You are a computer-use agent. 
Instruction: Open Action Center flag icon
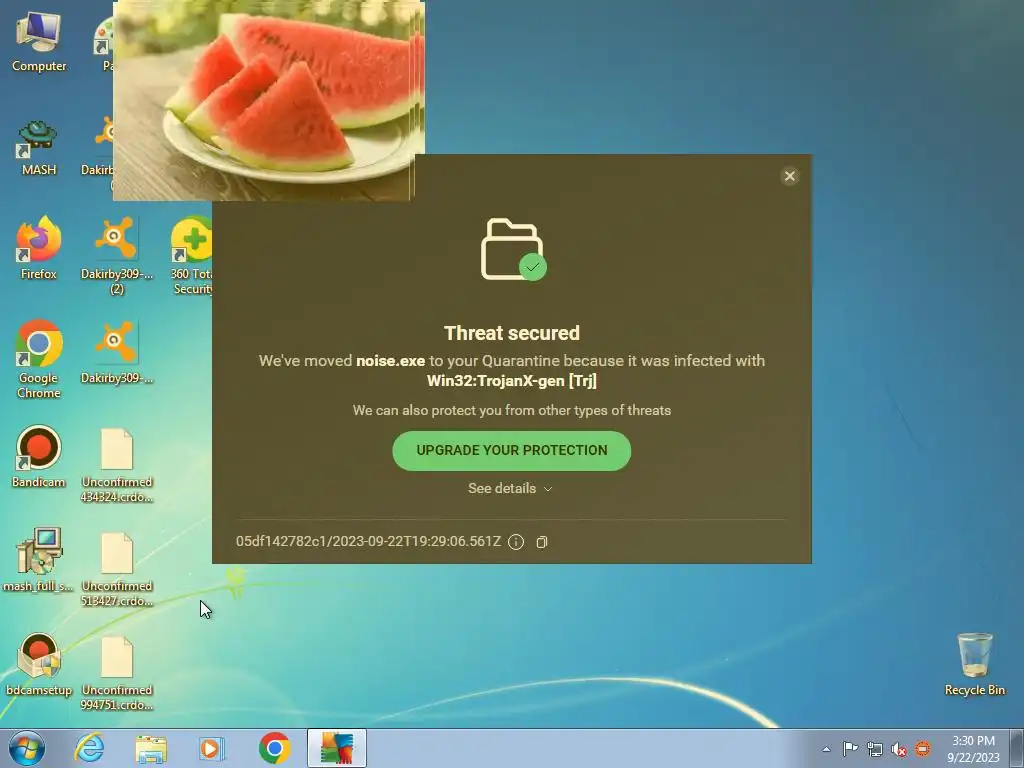[850, 749]
